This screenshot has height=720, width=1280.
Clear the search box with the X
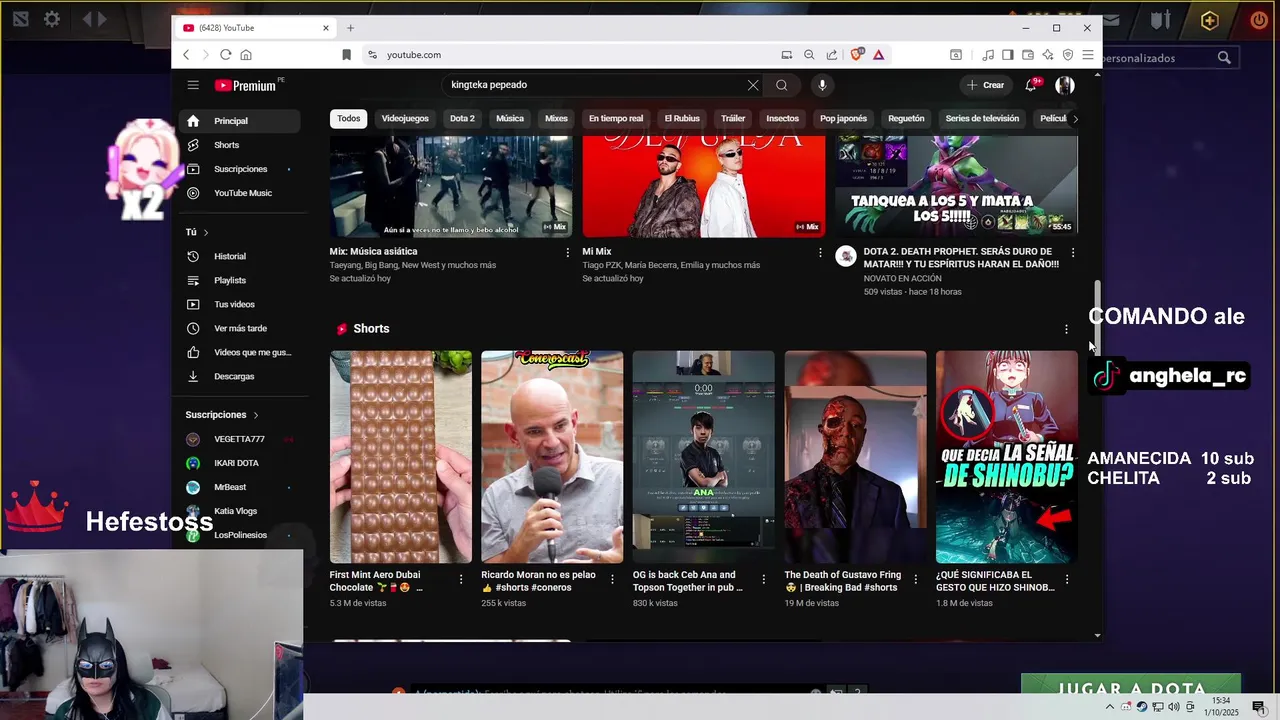(753, 85)
